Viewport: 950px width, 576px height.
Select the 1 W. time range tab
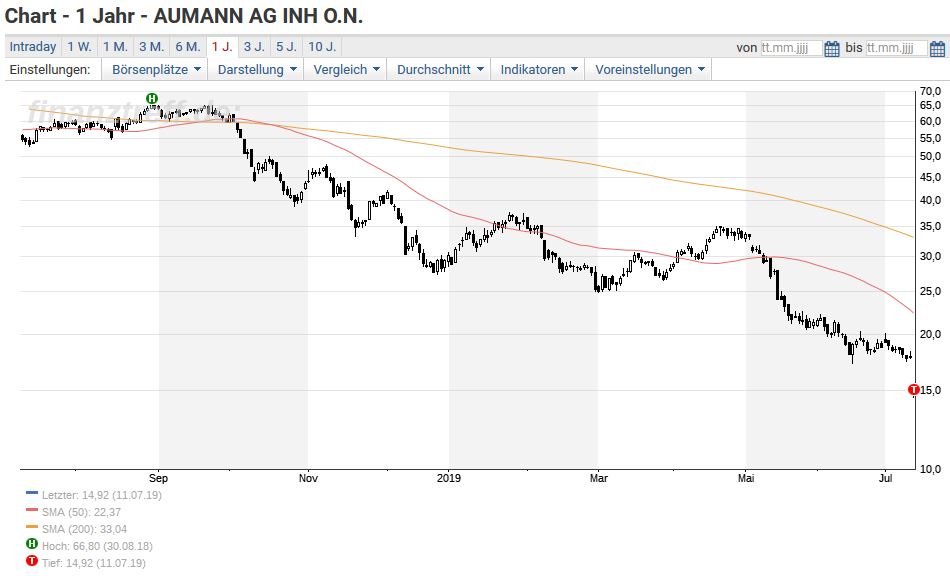[79, 47]
